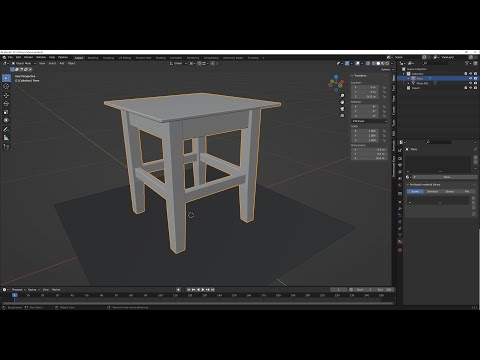
Task: Select the Scale tool
Action: coord(6,112)
